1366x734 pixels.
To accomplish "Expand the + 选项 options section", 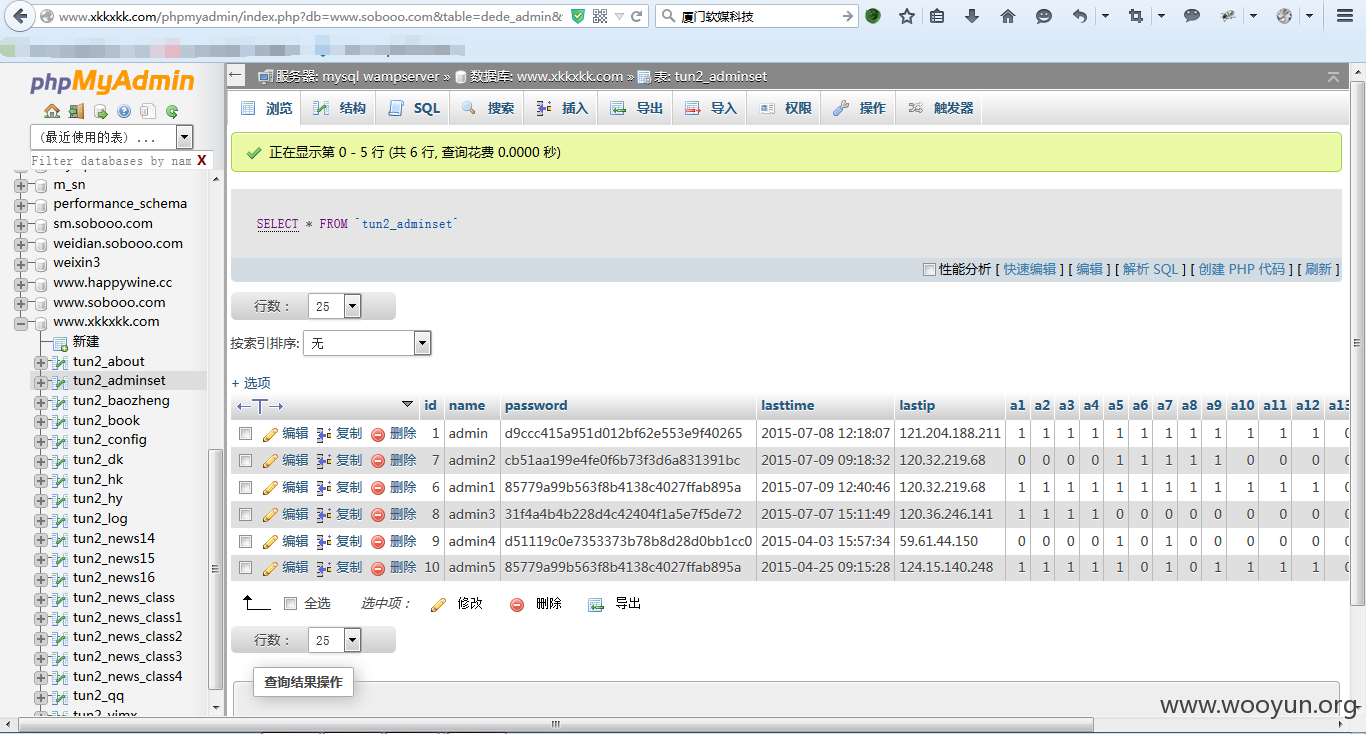I will 251,383.
